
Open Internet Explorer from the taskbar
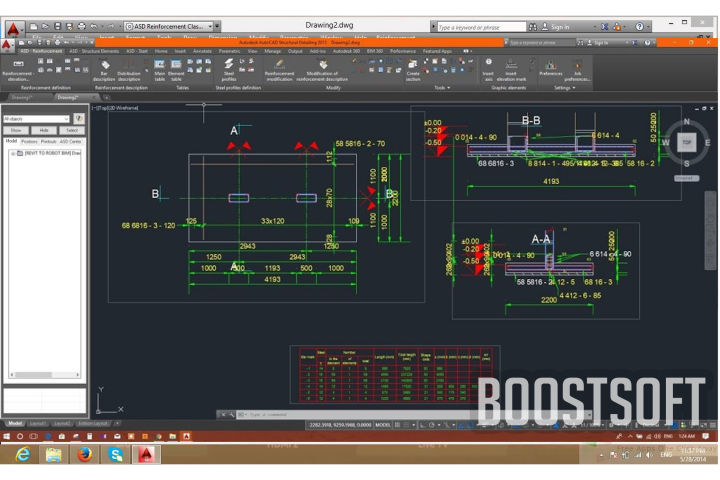[22, 455]
